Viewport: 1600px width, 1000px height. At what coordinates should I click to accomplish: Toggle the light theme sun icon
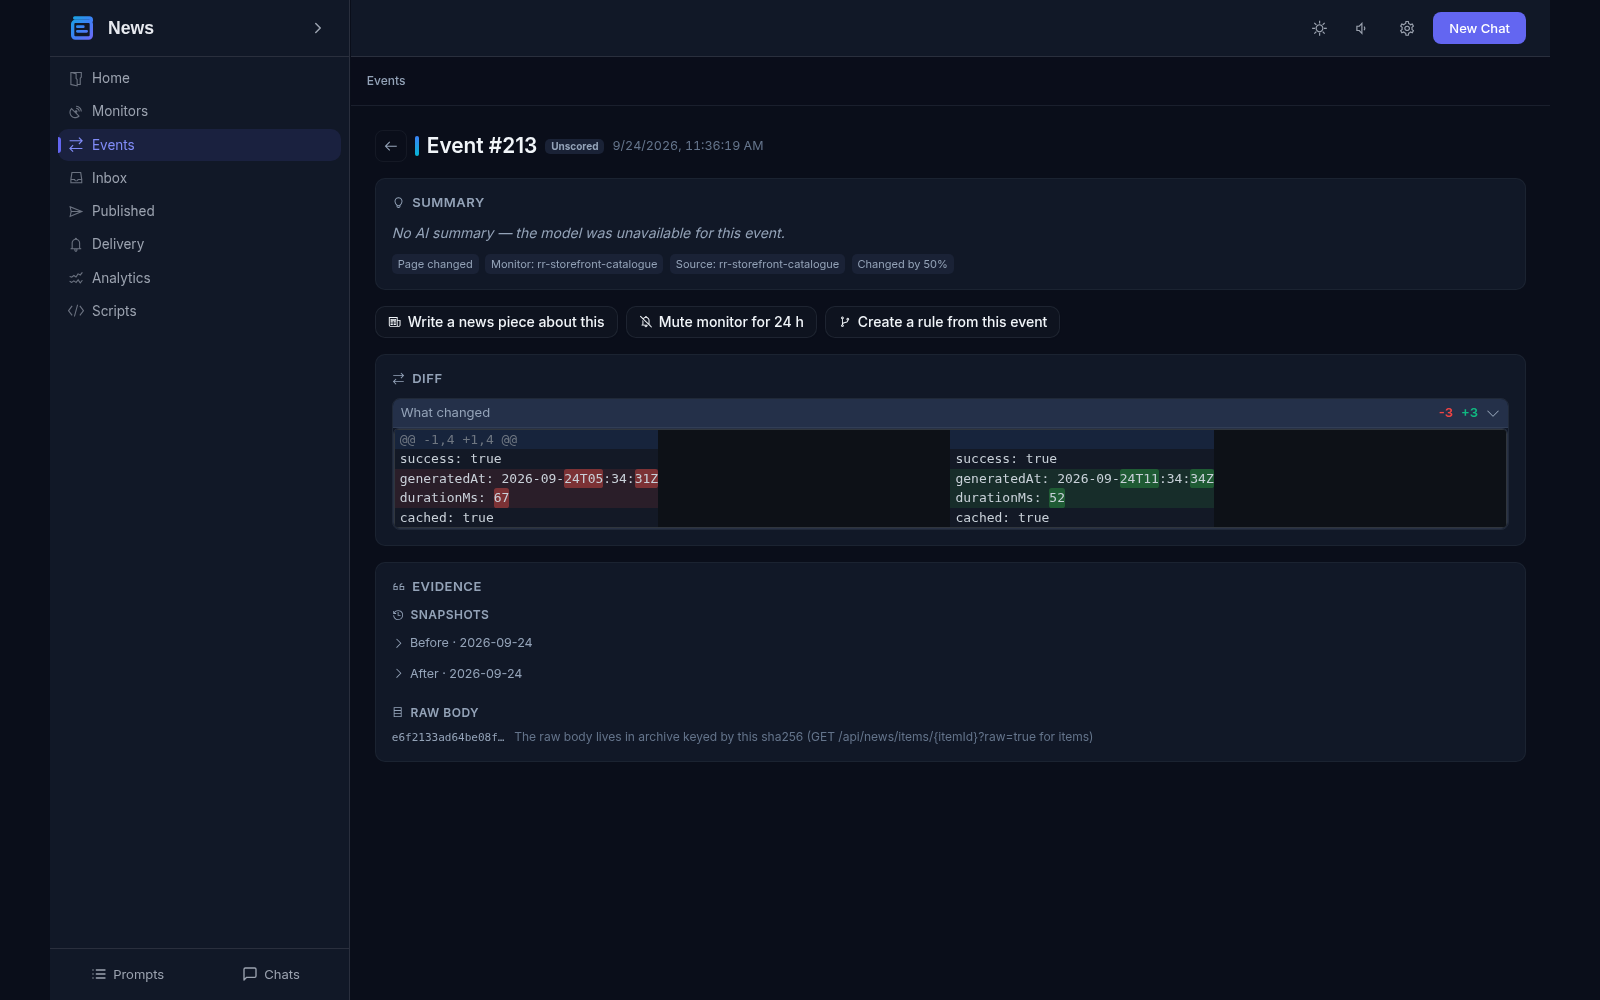pos(1319,28)
